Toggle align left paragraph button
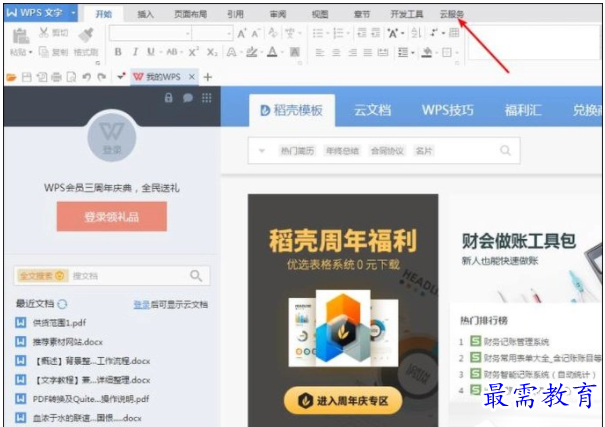The height and width of the screenshot is (427, 605). [x=320, y=52]
